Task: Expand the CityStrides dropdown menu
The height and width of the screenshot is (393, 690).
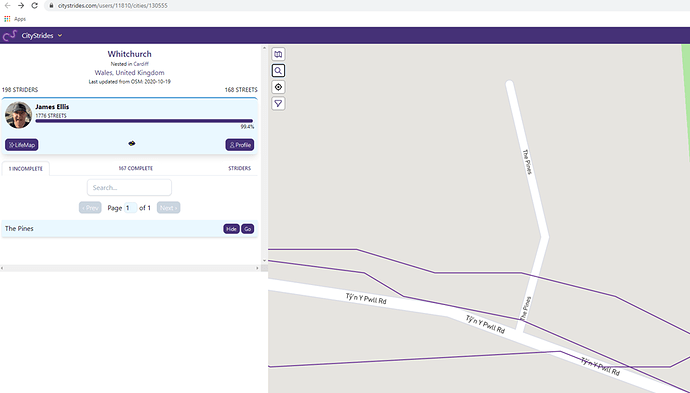Action: point(60,36)
